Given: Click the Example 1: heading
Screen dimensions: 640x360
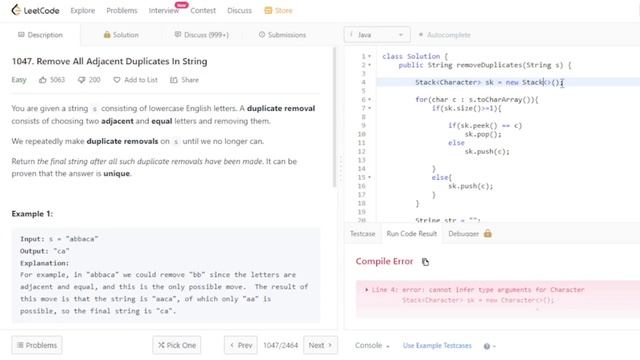Looking at the screenshot, I should tap(32, 214).
